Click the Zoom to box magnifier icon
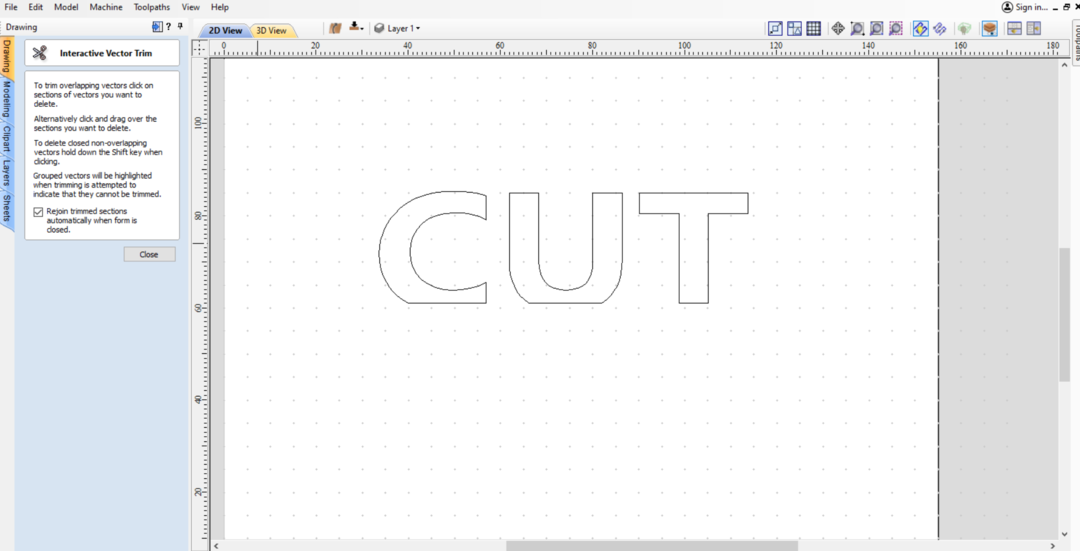Viewport: 1080px width, 551px height. click(x=857, y=29)
